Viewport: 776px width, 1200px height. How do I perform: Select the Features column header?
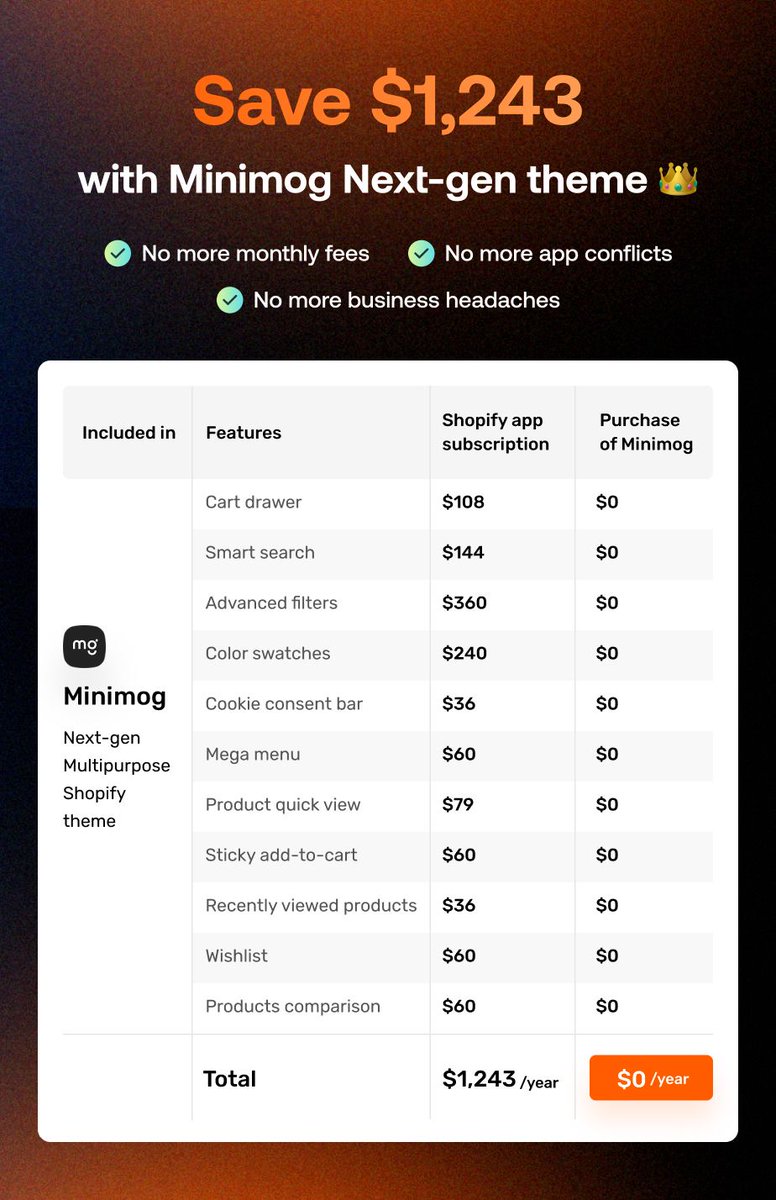(243, 433)
